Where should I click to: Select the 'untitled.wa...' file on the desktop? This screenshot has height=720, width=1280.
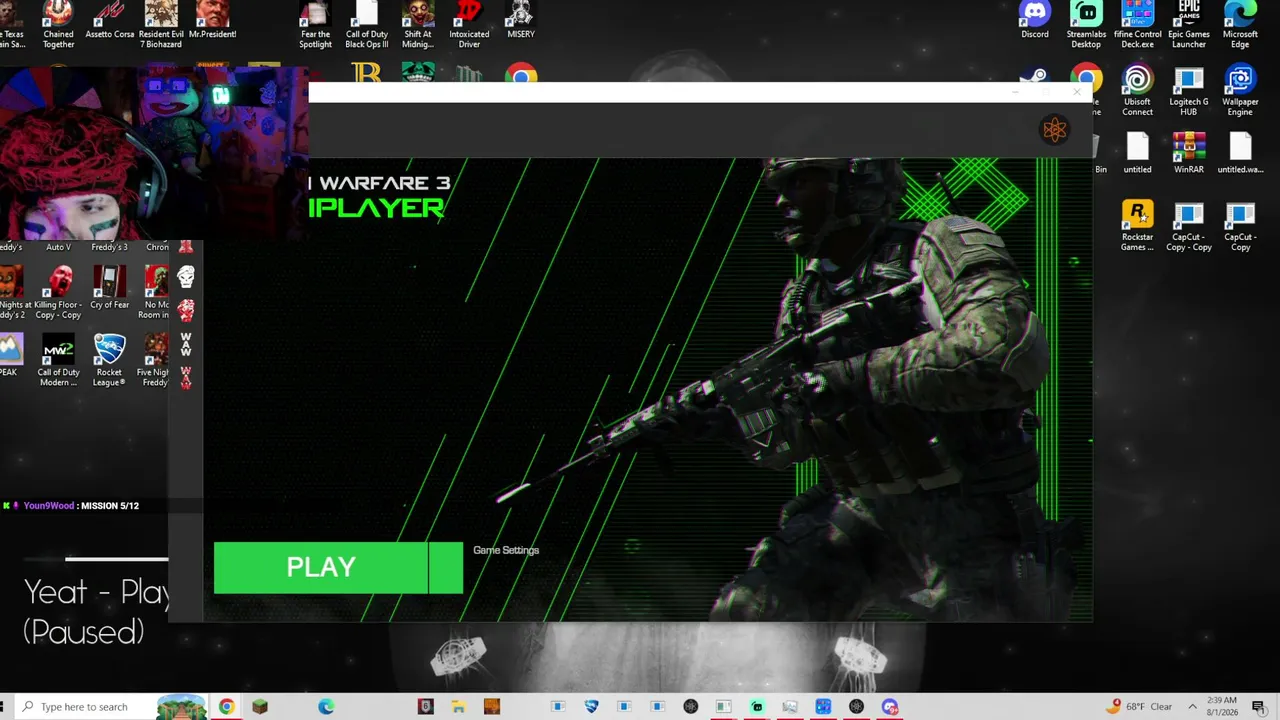click(1240, 153)
